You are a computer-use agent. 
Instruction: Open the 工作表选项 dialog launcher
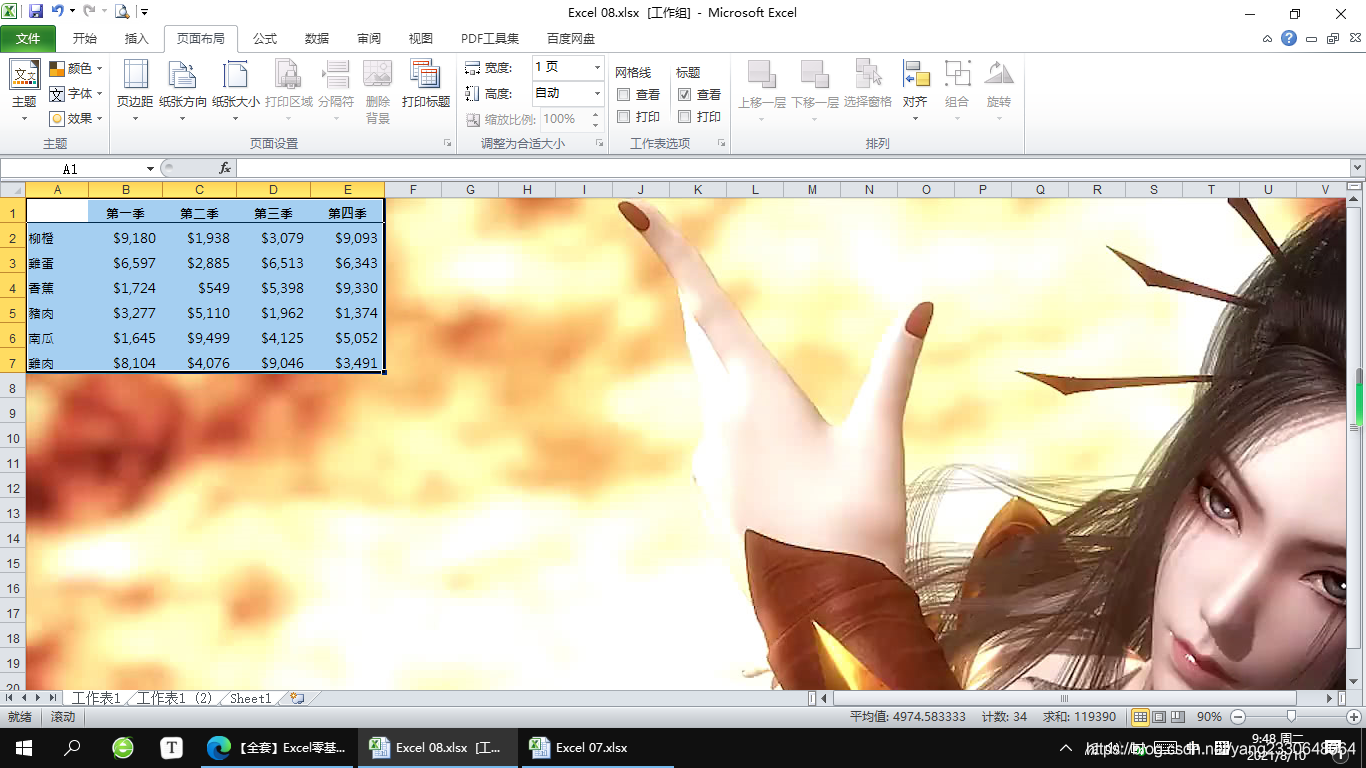[721, 144]
